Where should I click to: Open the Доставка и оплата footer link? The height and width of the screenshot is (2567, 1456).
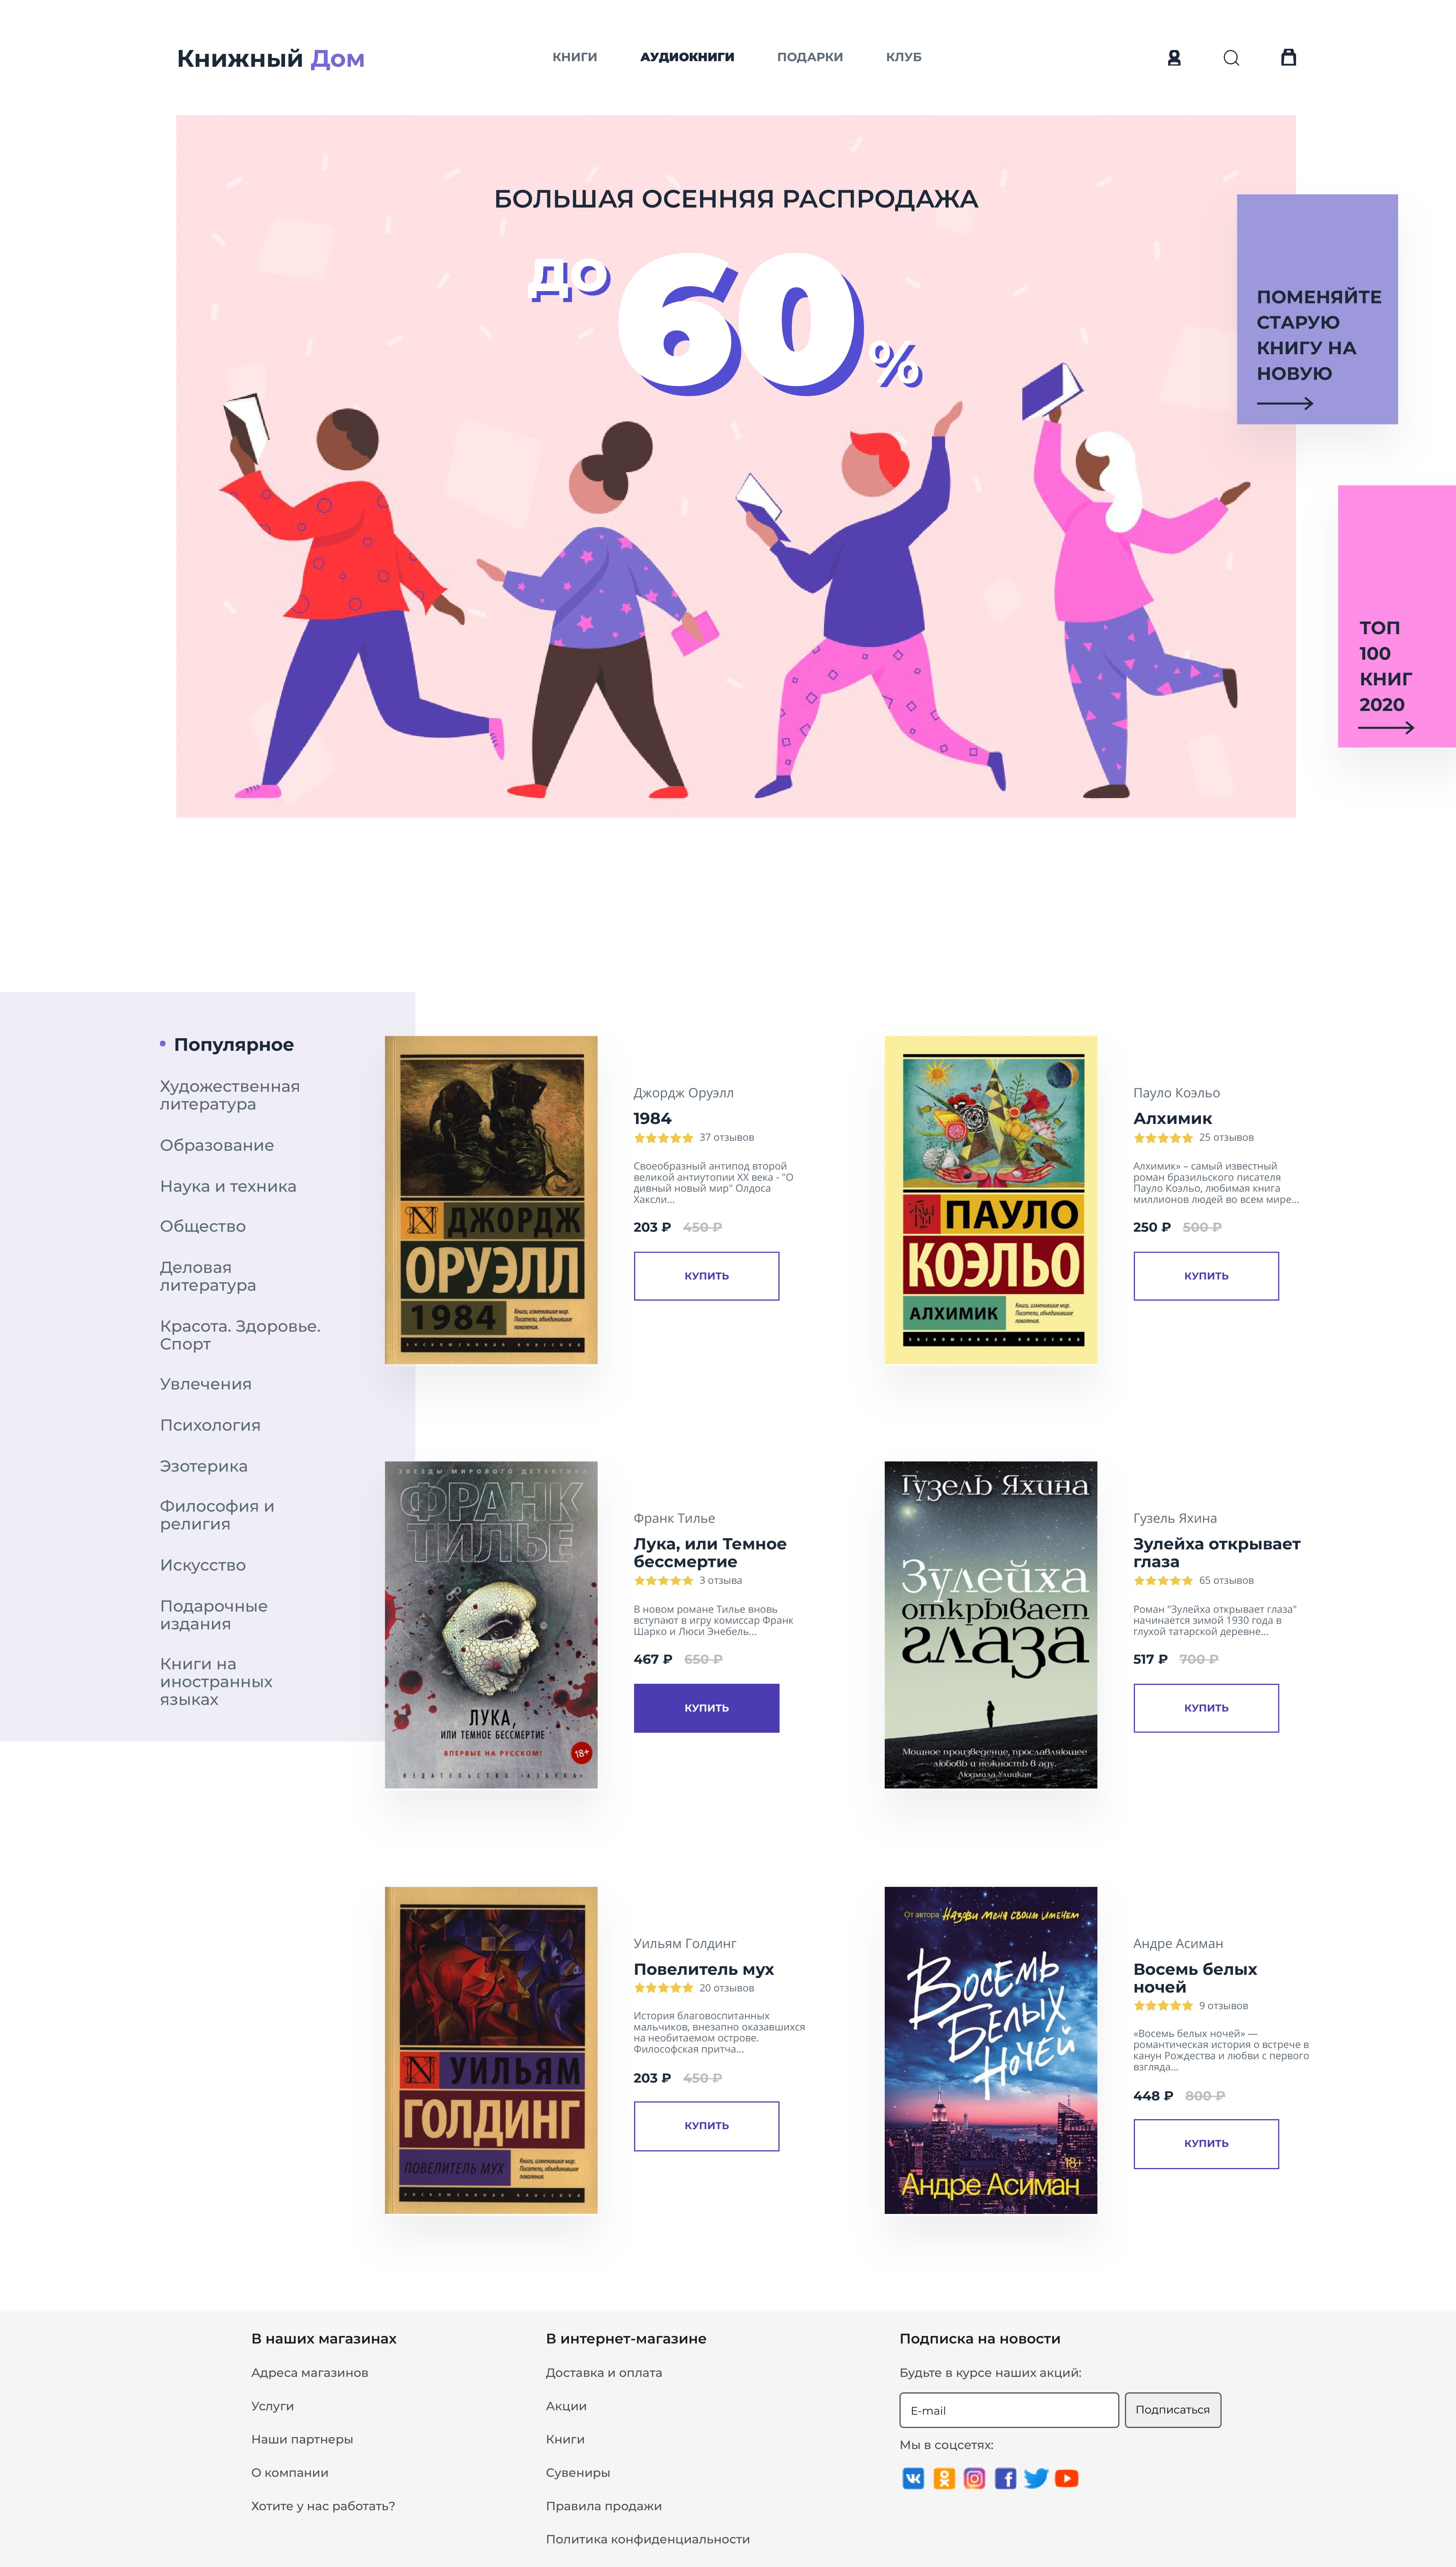(x=604, y=2372)
